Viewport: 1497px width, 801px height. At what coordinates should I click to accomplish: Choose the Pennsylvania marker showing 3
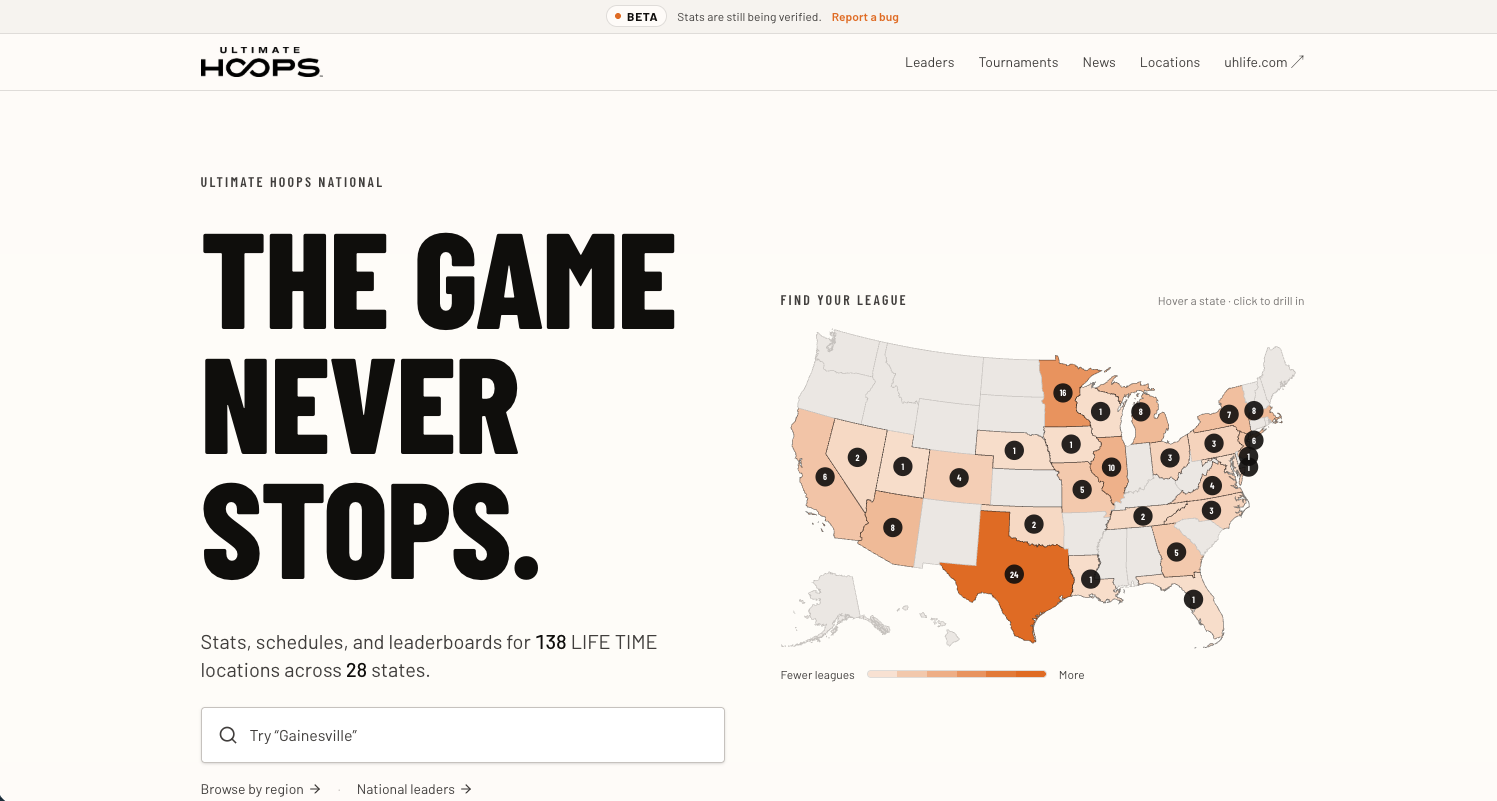(1213, 443)
